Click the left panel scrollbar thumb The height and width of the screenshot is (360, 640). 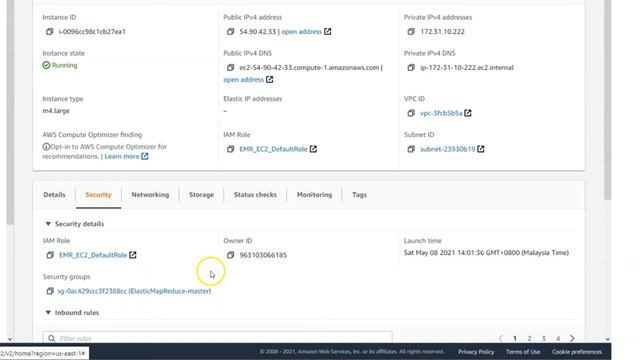pos(11,112)
